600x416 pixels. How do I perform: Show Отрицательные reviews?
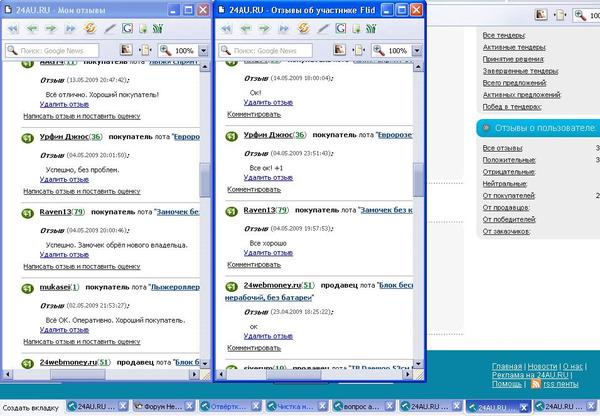(509, 172)
